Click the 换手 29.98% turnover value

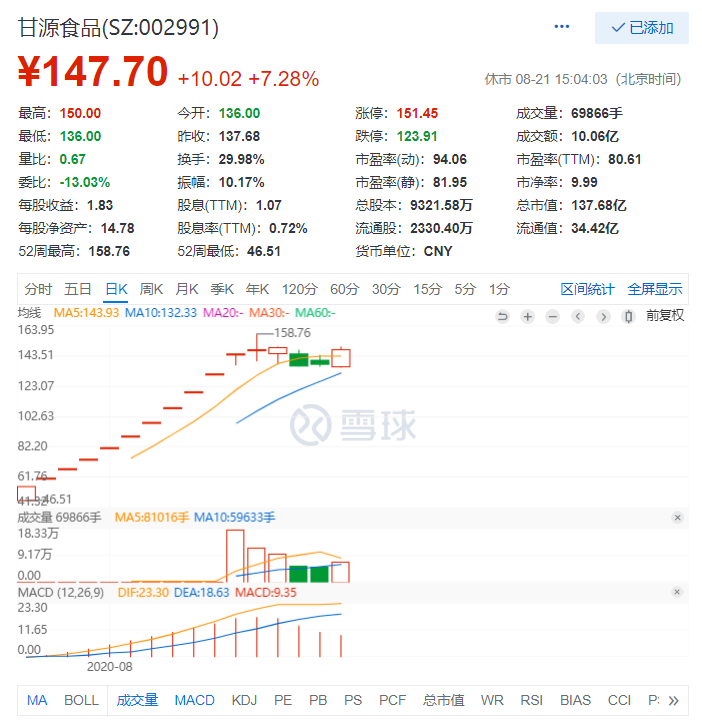pyautogui.click(x=241, y=160)
